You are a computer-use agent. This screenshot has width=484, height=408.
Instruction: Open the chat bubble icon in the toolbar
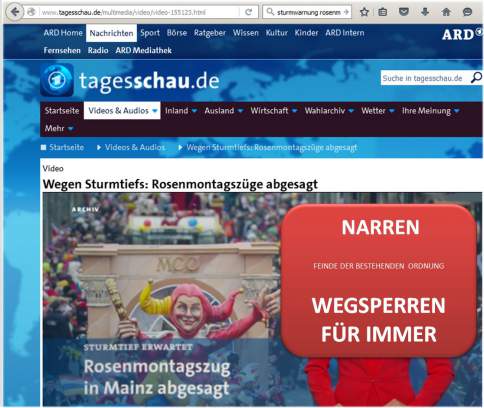pos(467,12)
